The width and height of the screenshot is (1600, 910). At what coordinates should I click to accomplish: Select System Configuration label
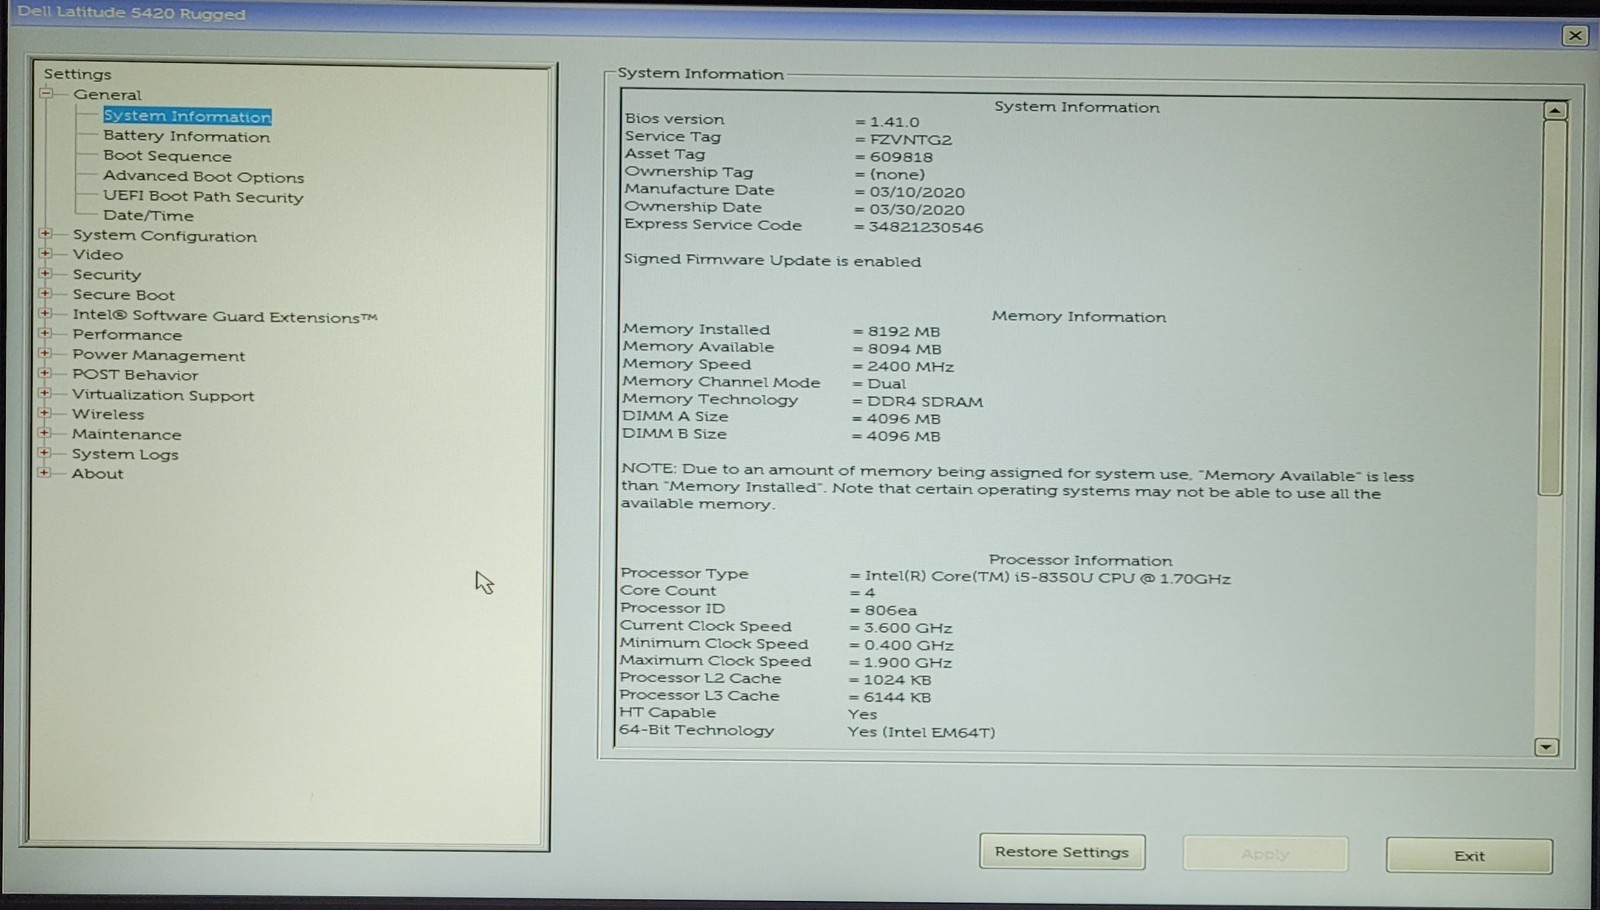(x=164, y=236)
